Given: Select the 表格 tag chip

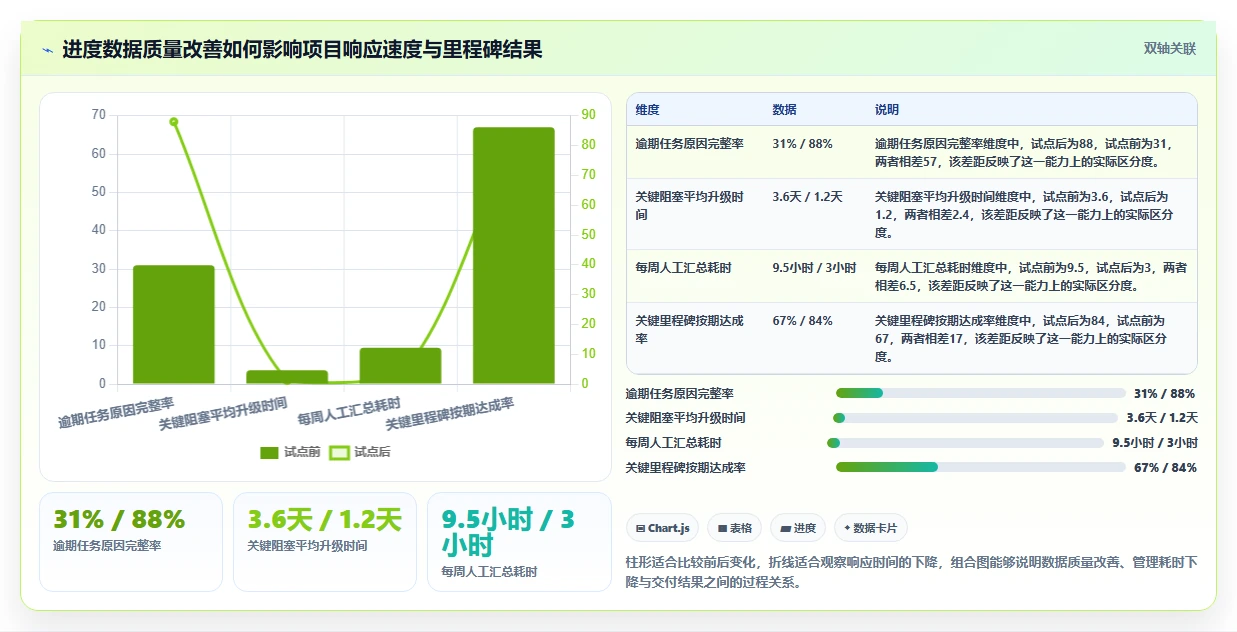Looking at the screenshot, I should point(734,528).
